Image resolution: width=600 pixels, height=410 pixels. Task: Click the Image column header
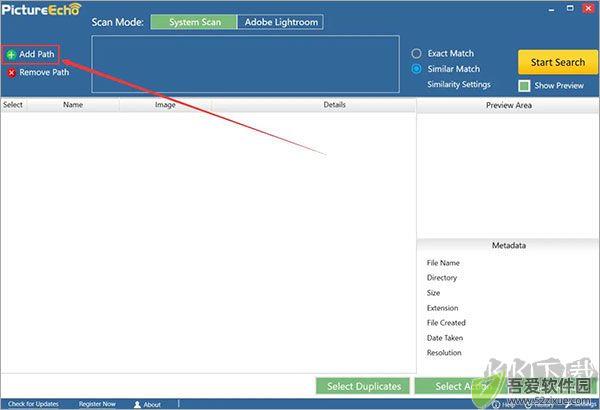(165, 105)
